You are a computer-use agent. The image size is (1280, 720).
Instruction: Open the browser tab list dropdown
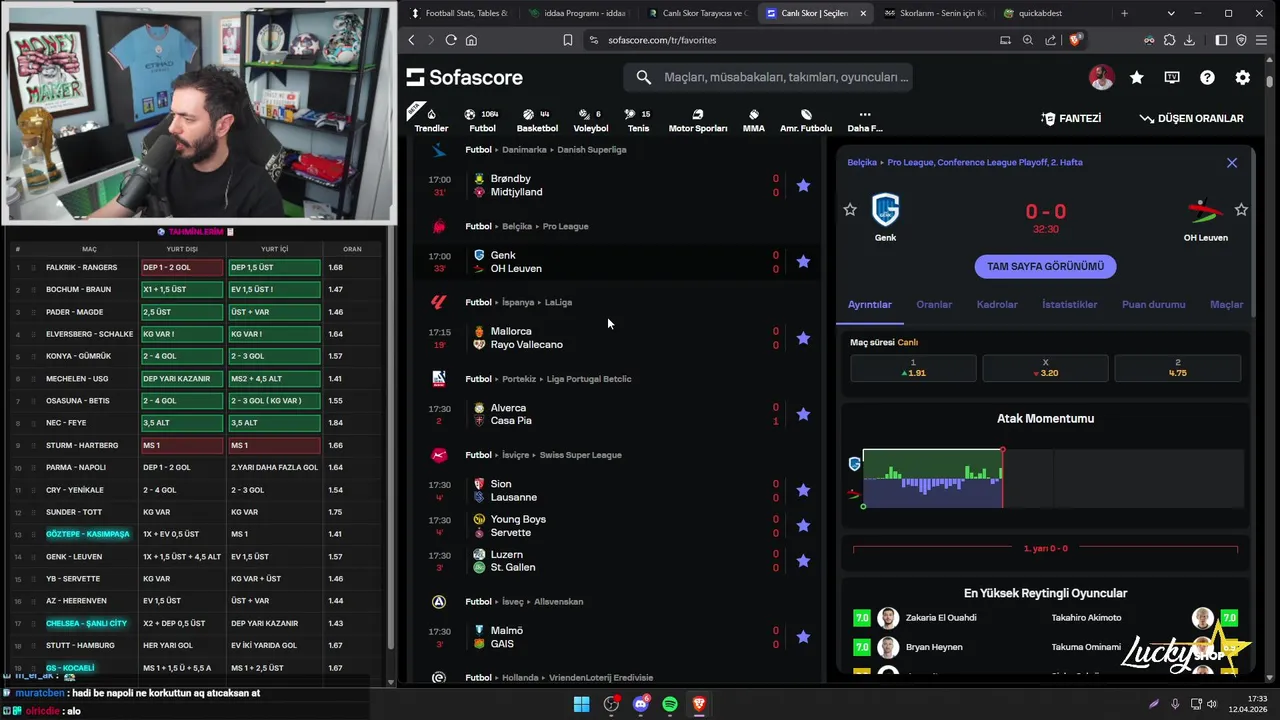coord(1171,13)
